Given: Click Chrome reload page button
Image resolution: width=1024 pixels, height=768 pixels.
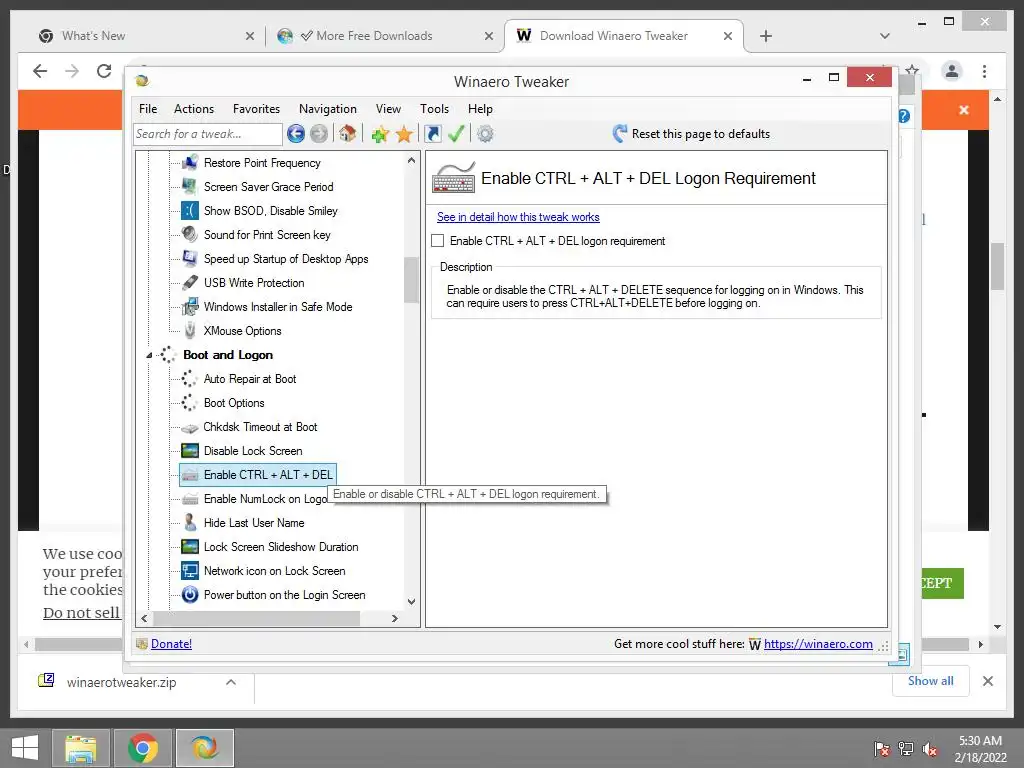Looking at the screenshot, I should tap(104, 71).
